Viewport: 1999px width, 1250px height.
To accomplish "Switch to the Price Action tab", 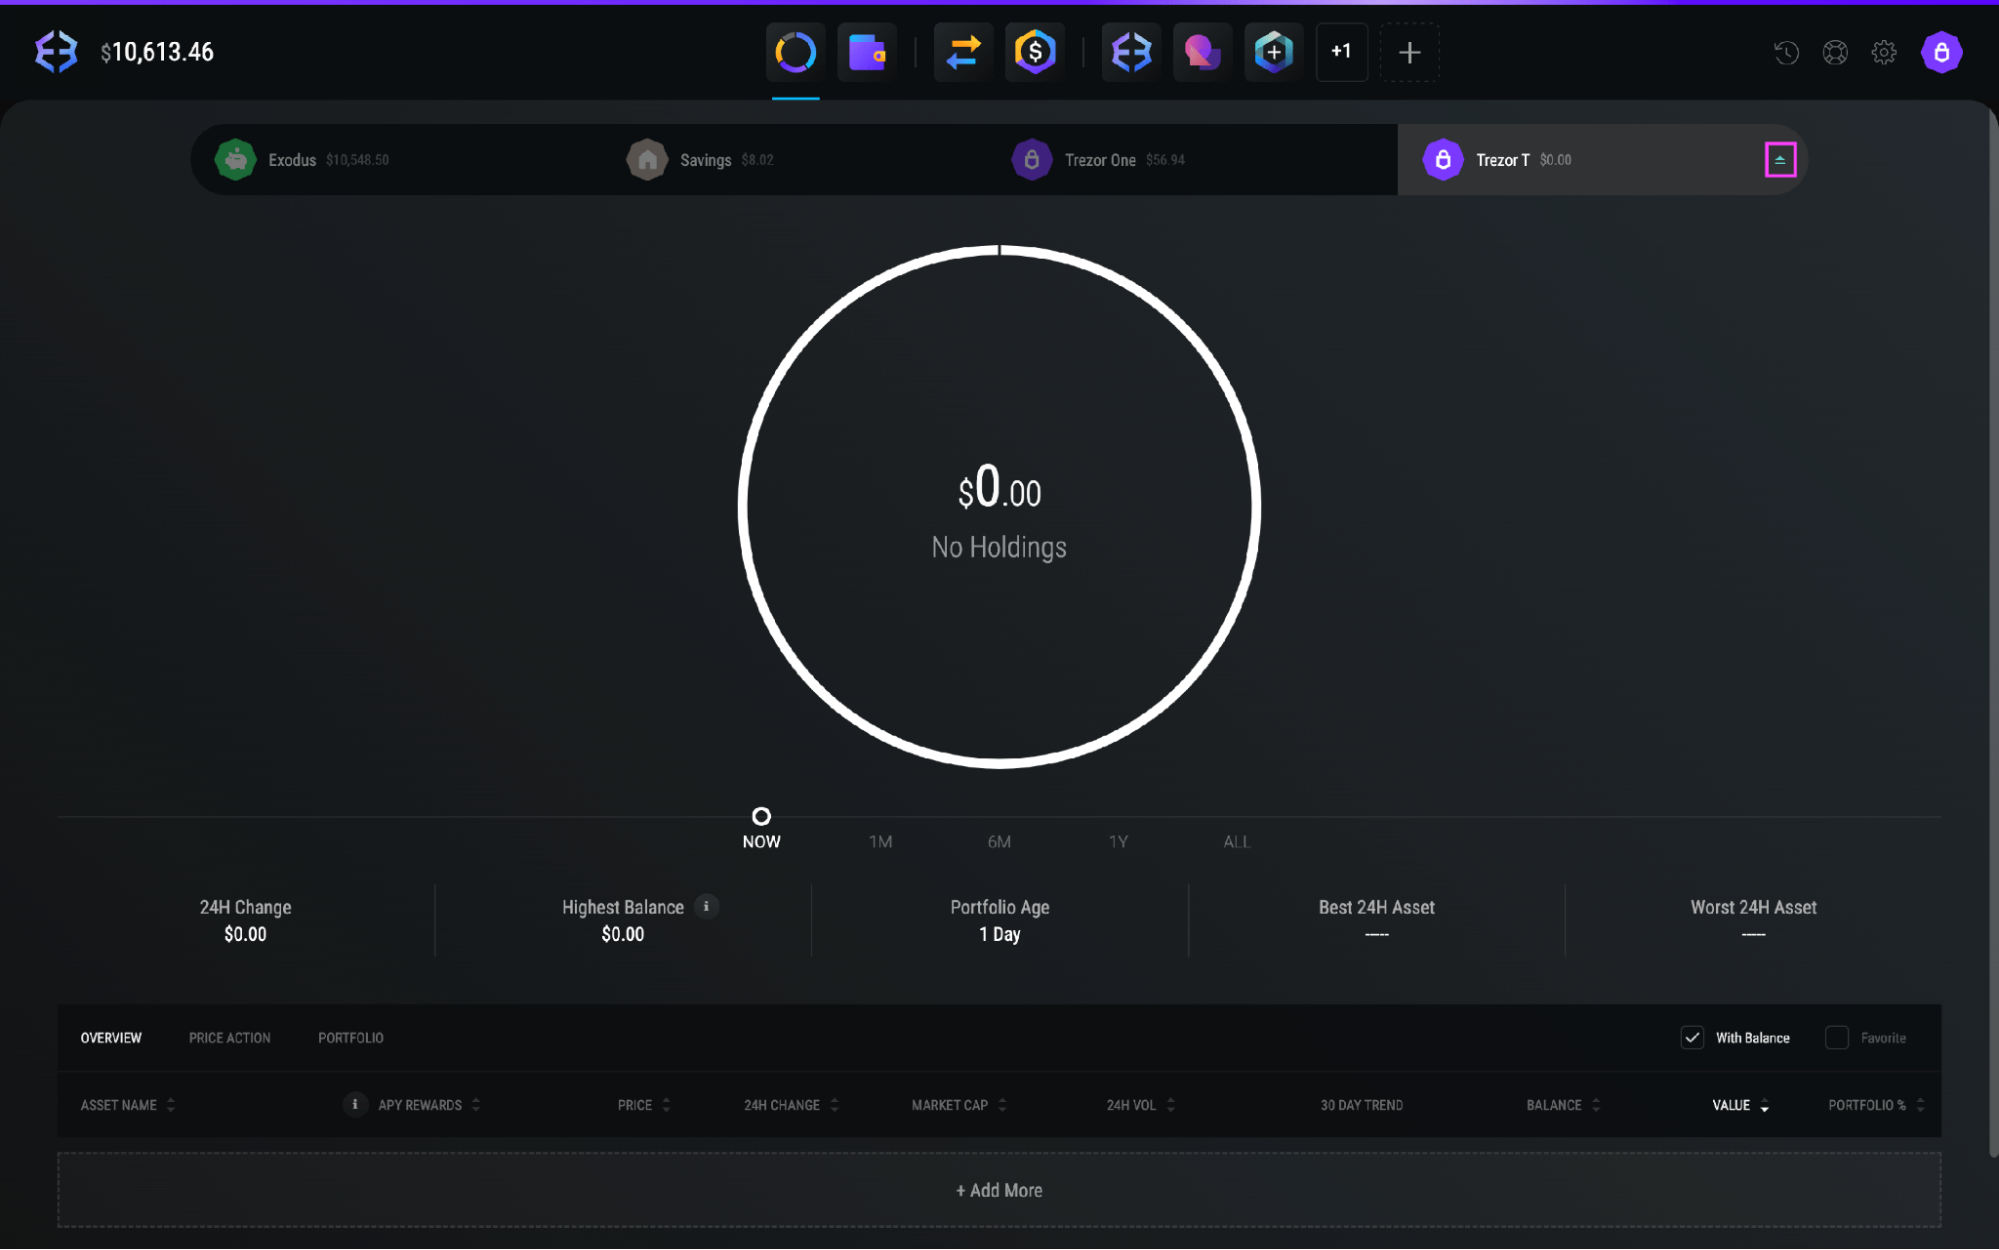I will (x=230, y=1038).
